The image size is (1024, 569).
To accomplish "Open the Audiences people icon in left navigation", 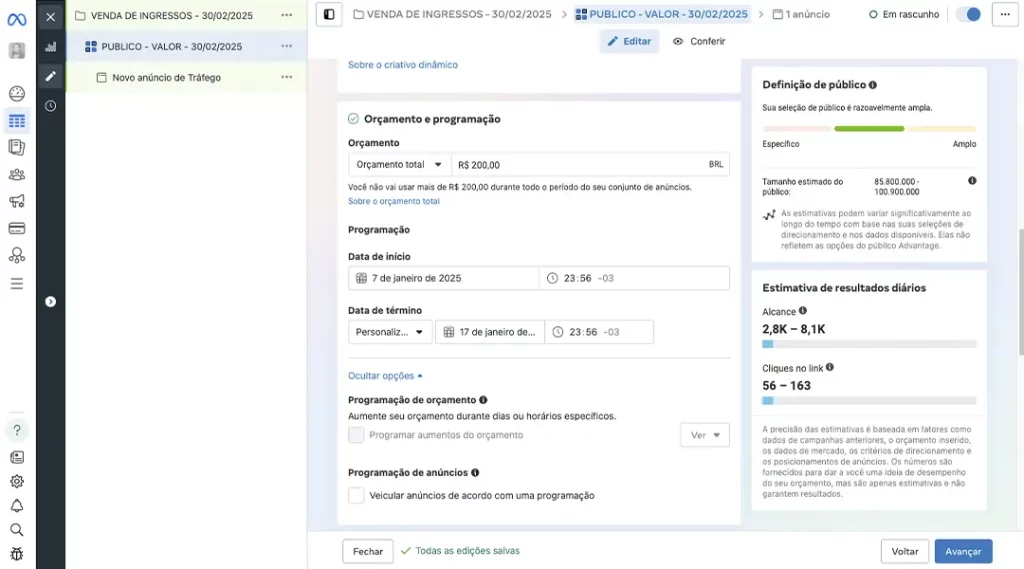I will click(16, 174).
